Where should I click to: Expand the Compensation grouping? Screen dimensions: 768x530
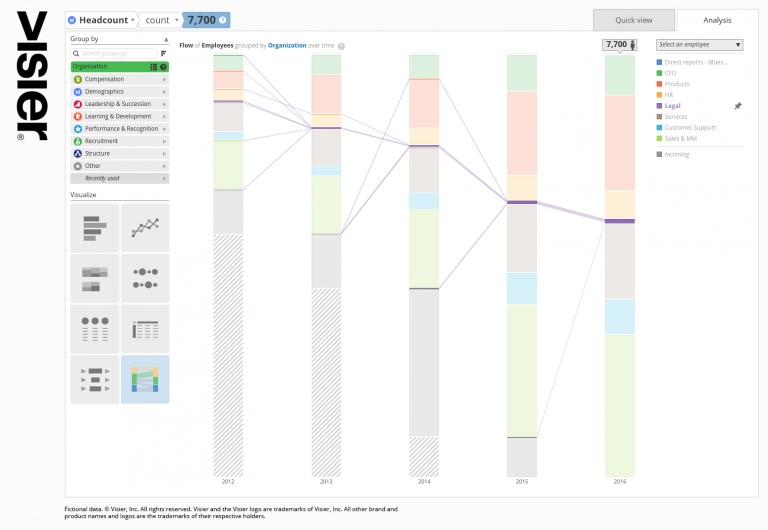pyautogui.click(x=119, y=79)
